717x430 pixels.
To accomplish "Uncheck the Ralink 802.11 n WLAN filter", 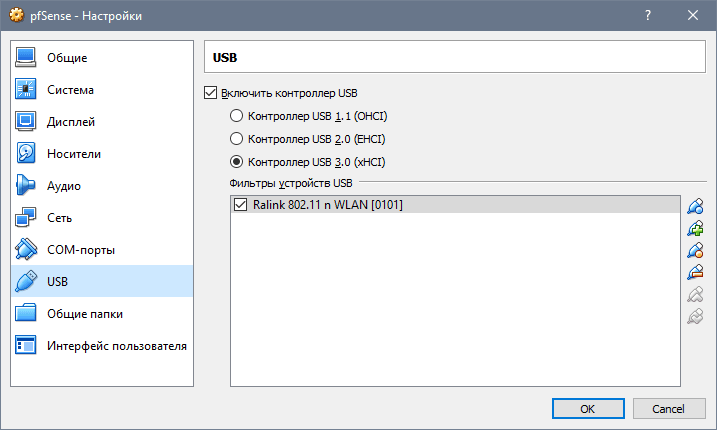I will coord(240,205).
